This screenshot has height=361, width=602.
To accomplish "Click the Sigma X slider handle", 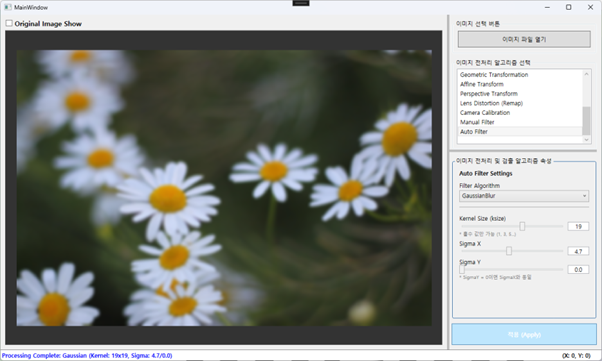I will pyautogui.click(x=509, y=251).
